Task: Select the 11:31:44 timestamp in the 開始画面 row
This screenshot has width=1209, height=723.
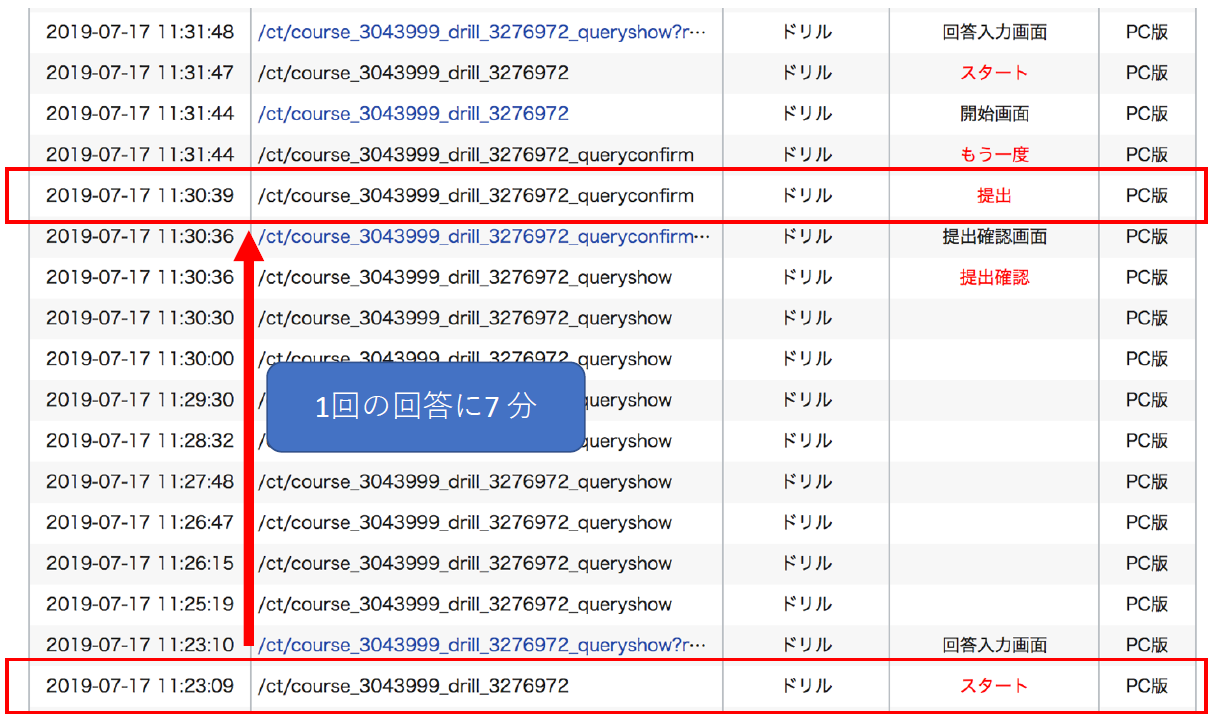Action: point(140,114)
